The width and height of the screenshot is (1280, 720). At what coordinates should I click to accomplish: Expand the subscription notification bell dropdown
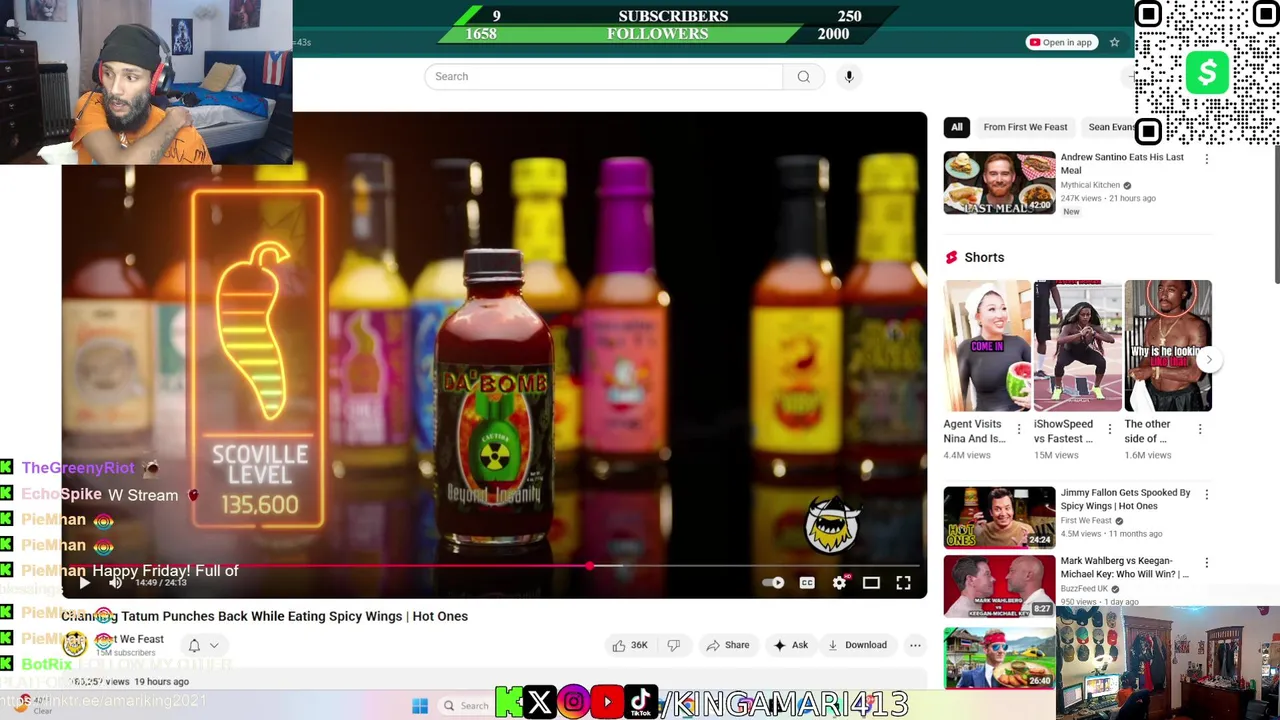pos(203,646)
